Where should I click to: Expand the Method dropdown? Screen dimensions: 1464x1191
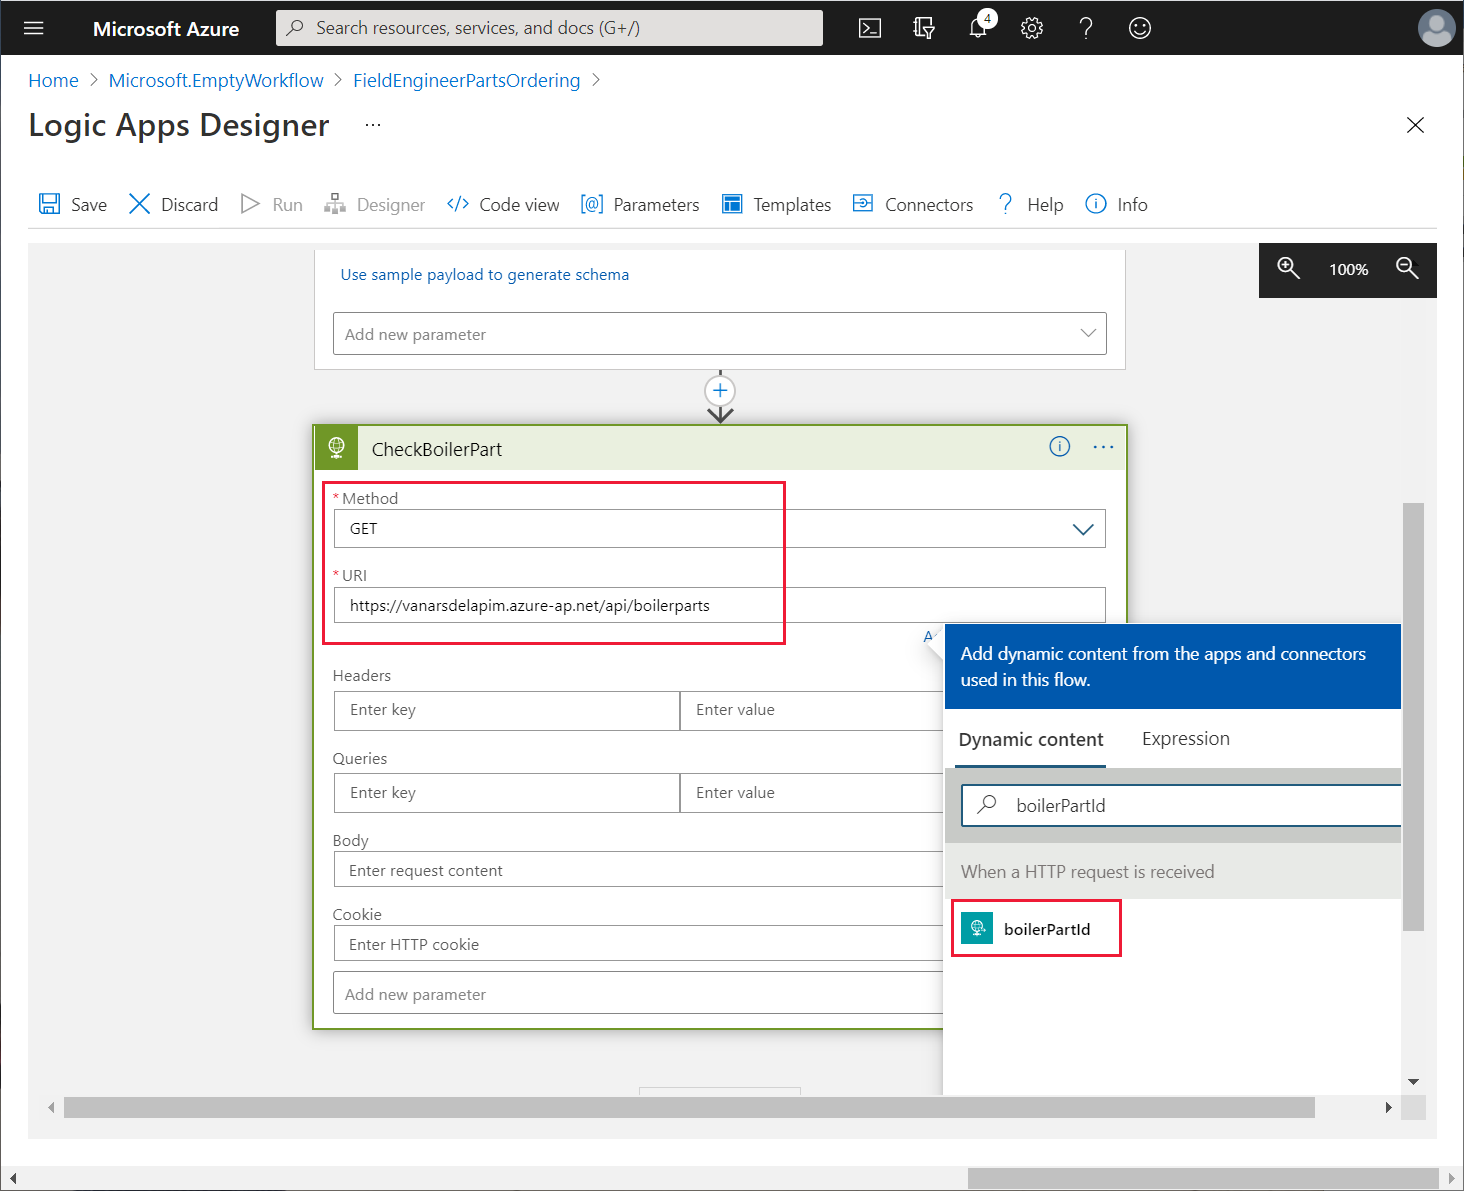(1082, 529)
